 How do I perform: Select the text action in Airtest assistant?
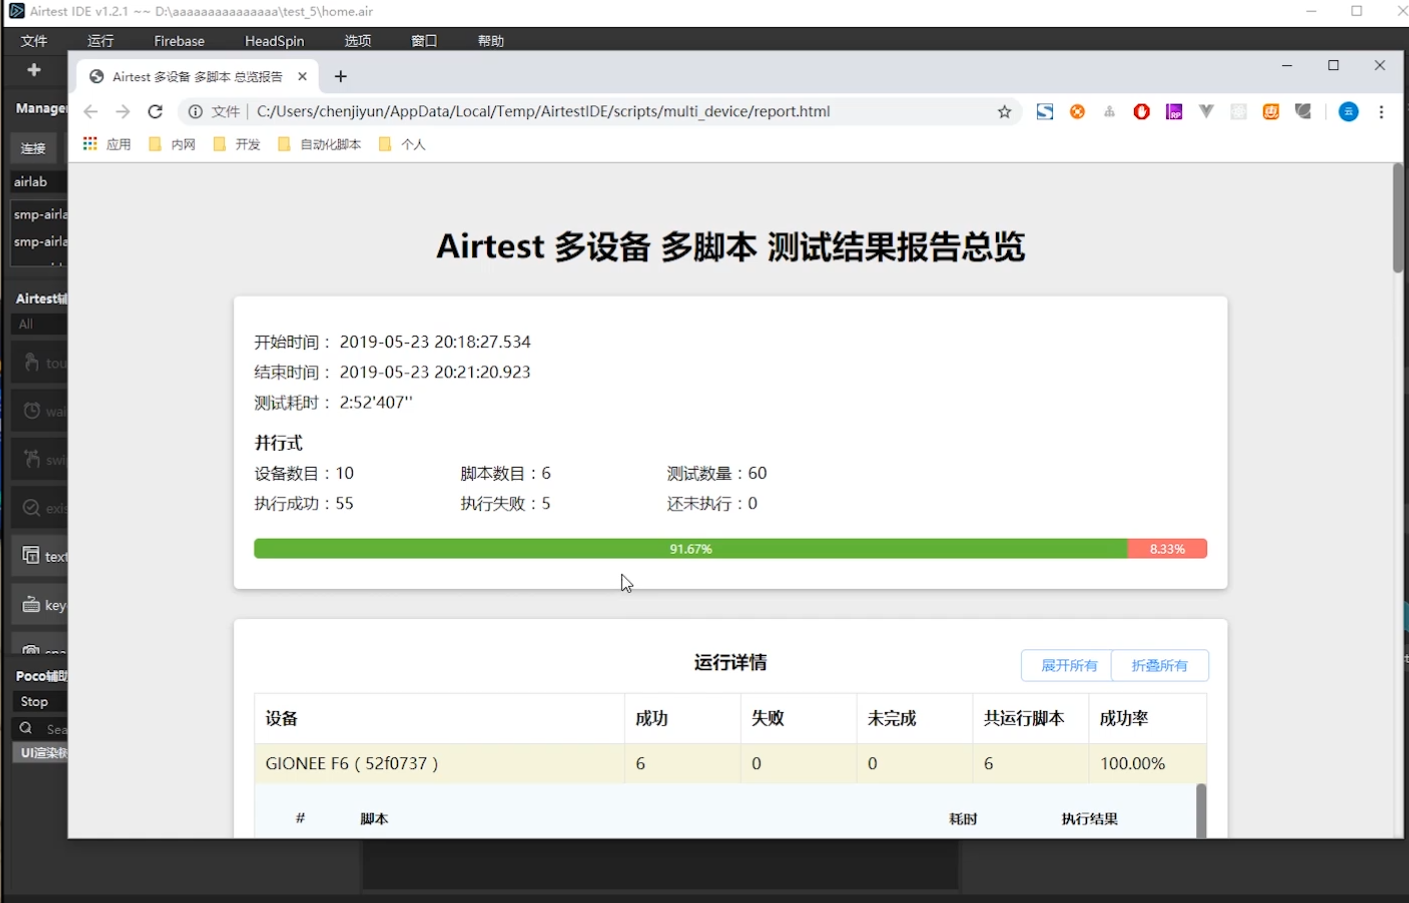coord(40,556)
